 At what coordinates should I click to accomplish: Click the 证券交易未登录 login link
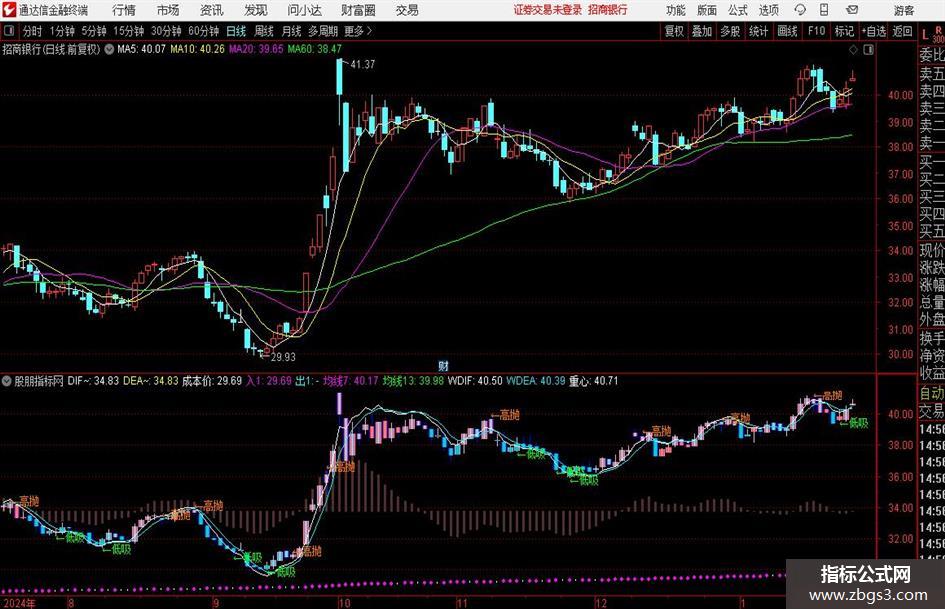click(548, 10)
